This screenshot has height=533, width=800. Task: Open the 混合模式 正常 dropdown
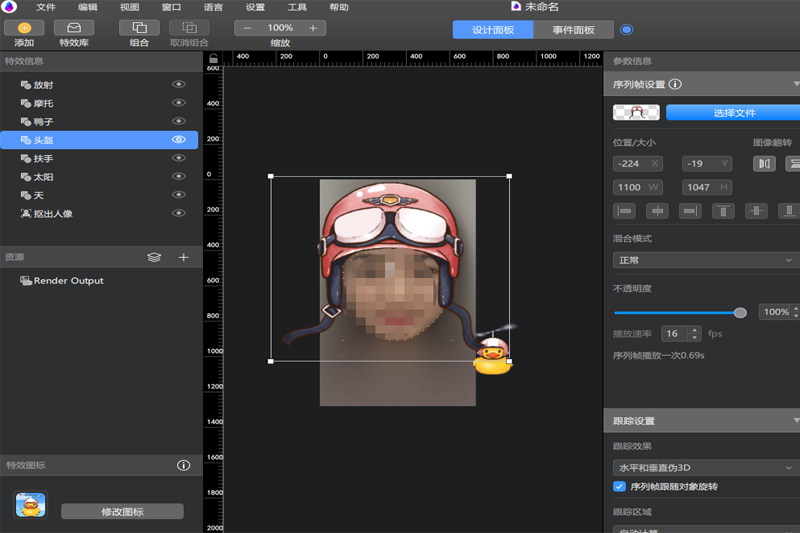(x=706, y=260)
